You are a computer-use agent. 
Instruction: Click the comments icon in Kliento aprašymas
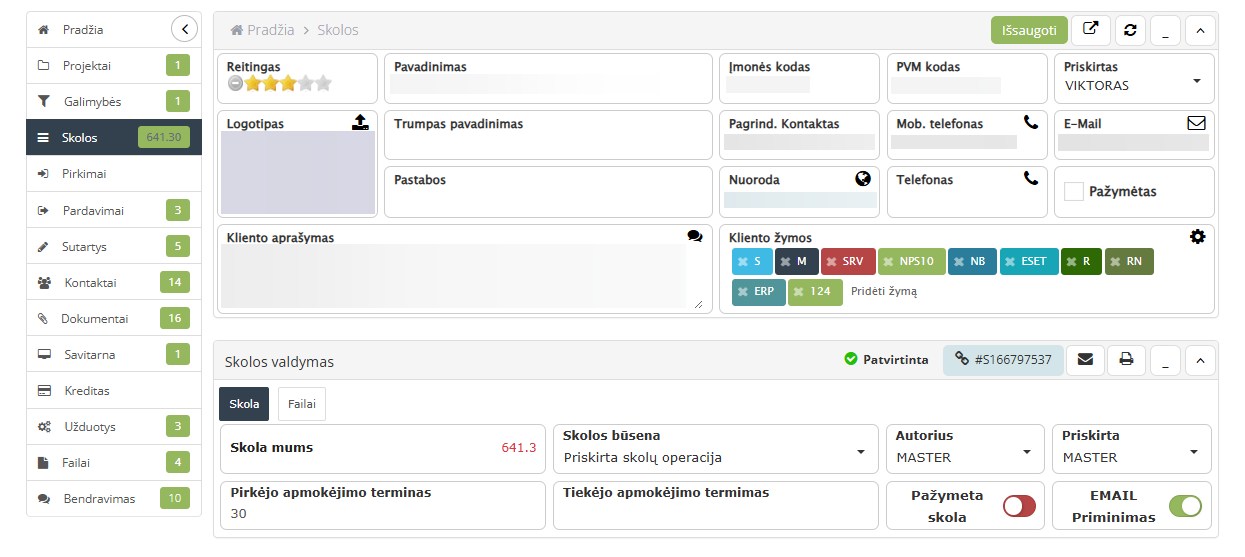(695, 237)
